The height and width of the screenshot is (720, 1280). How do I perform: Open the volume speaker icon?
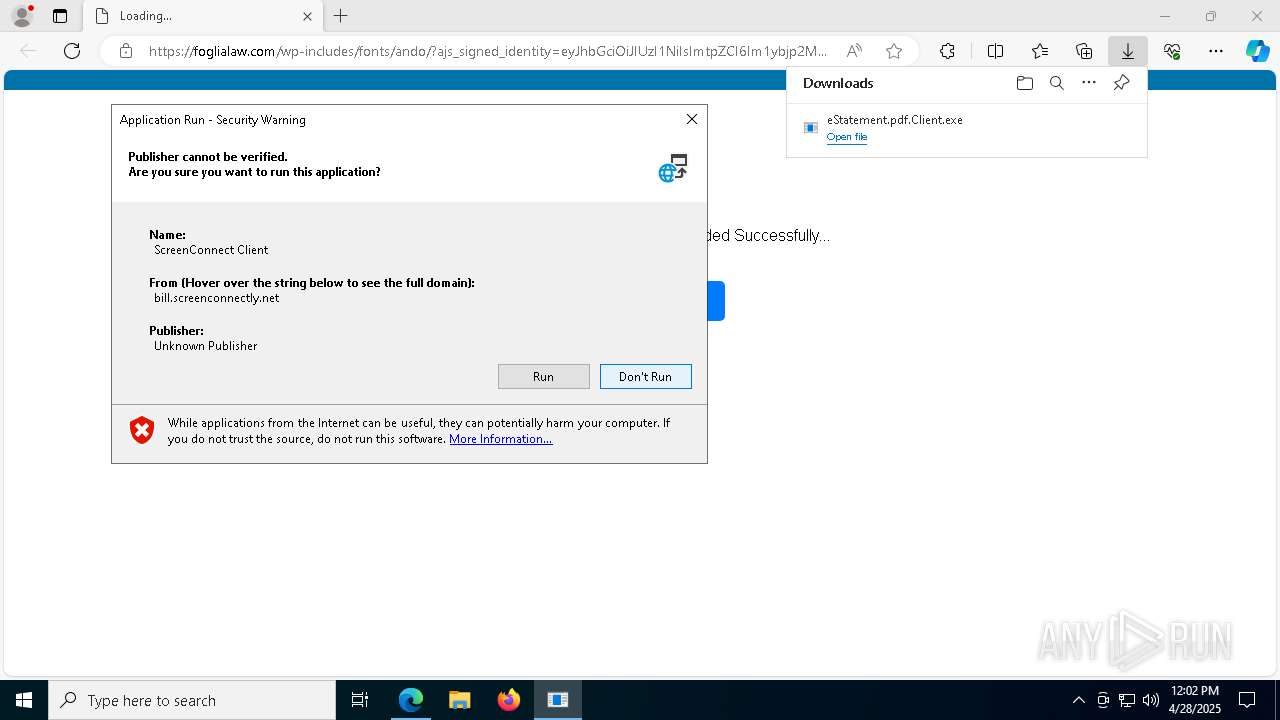(1151, 700)
